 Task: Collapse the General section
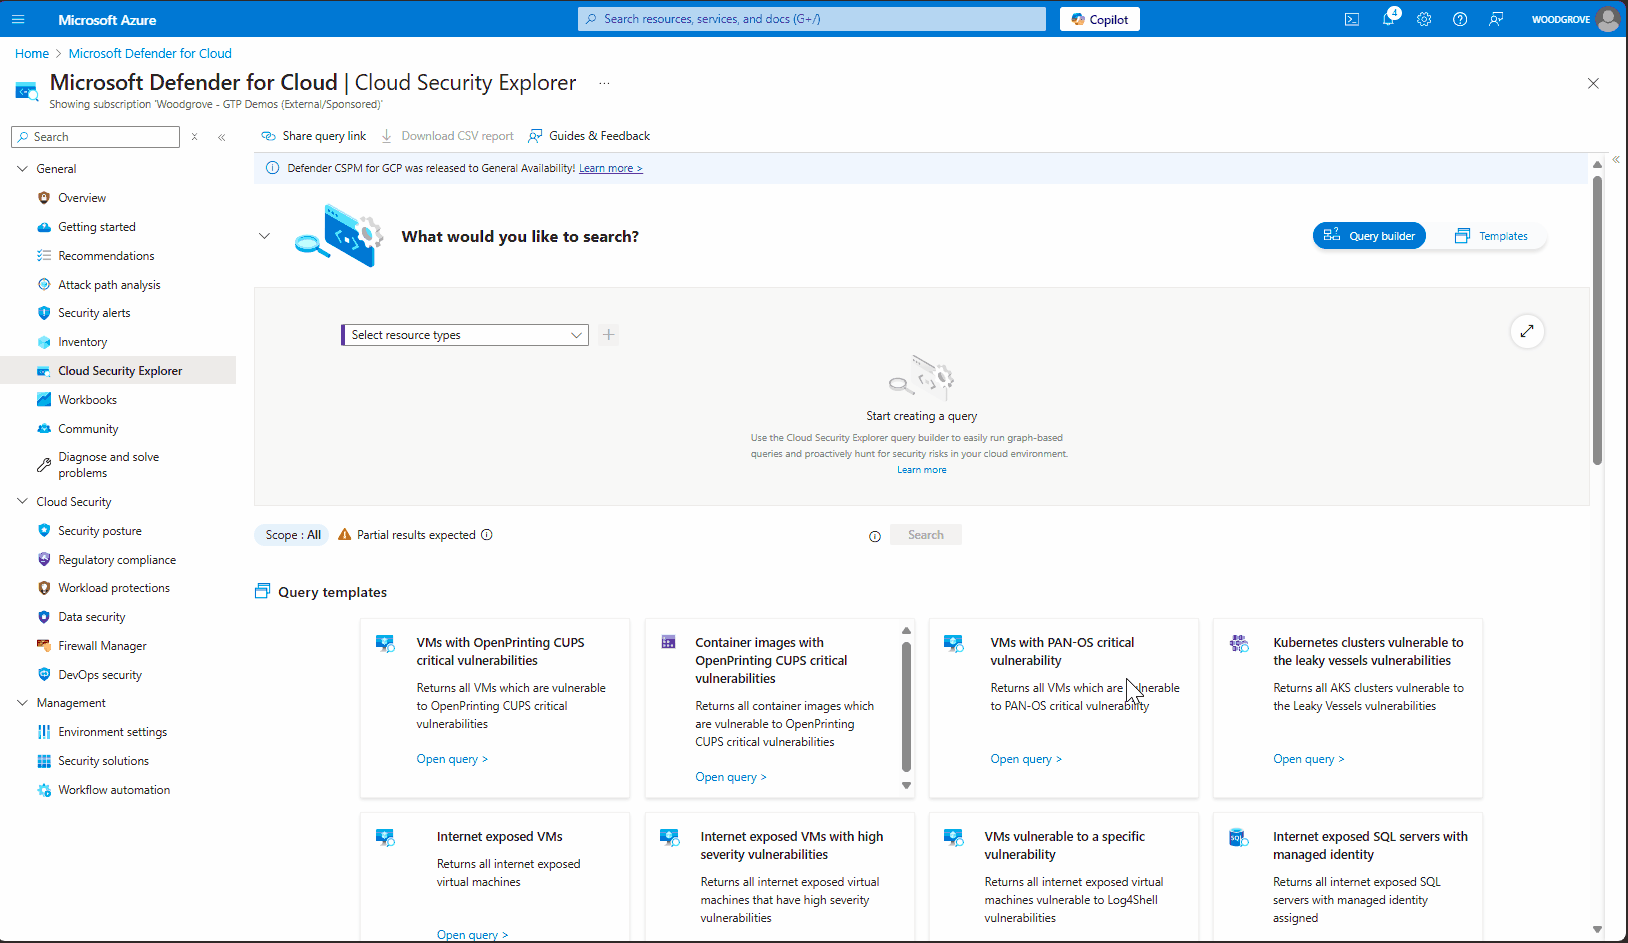pos(22,169)
